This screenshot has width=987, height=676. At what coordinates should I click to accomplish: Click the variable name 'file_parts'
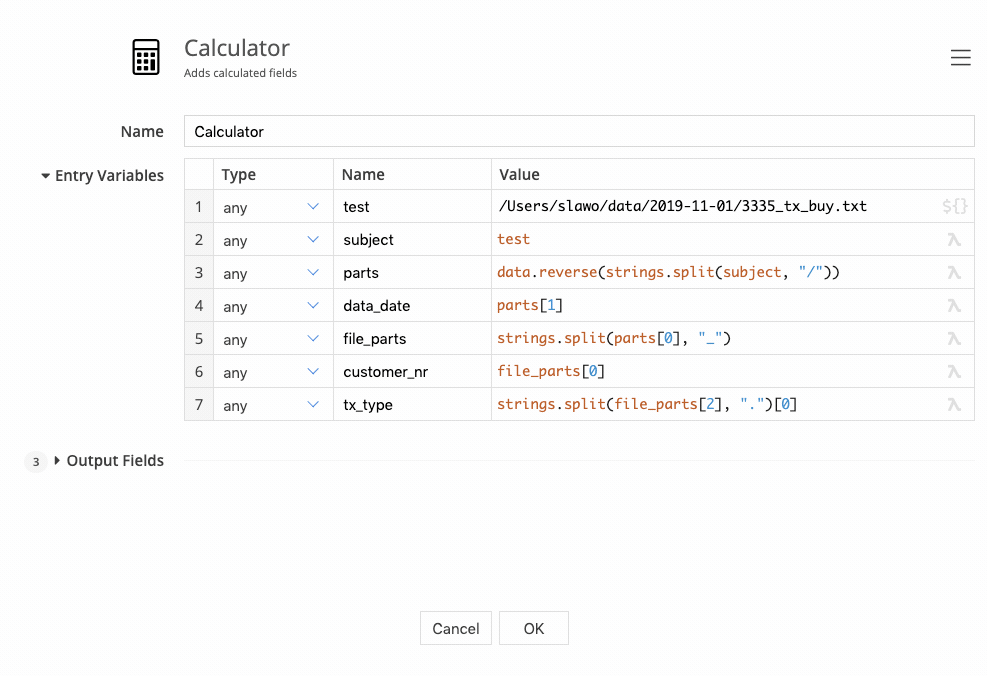click(x=375, y=339)
